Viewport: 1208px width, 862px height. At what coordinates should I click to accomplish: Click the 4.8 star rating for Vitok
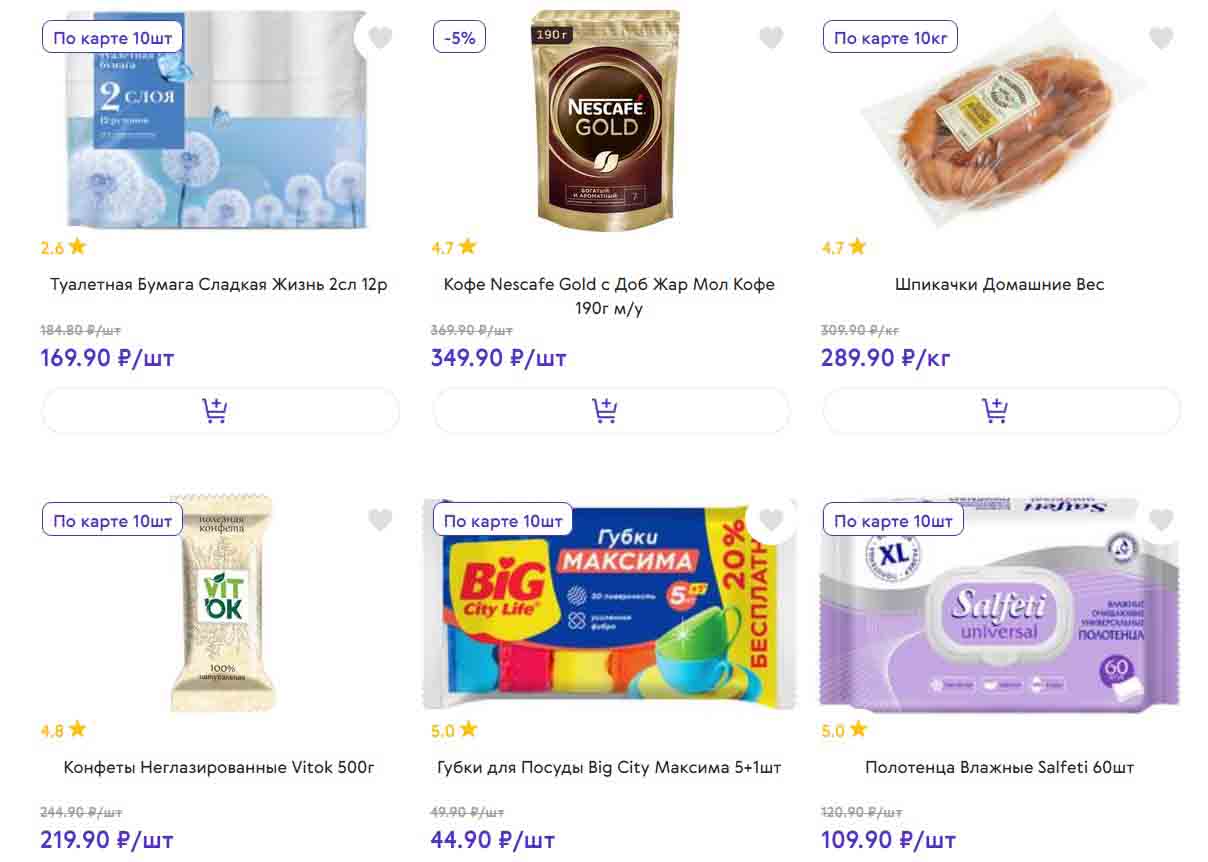point(63,730)
